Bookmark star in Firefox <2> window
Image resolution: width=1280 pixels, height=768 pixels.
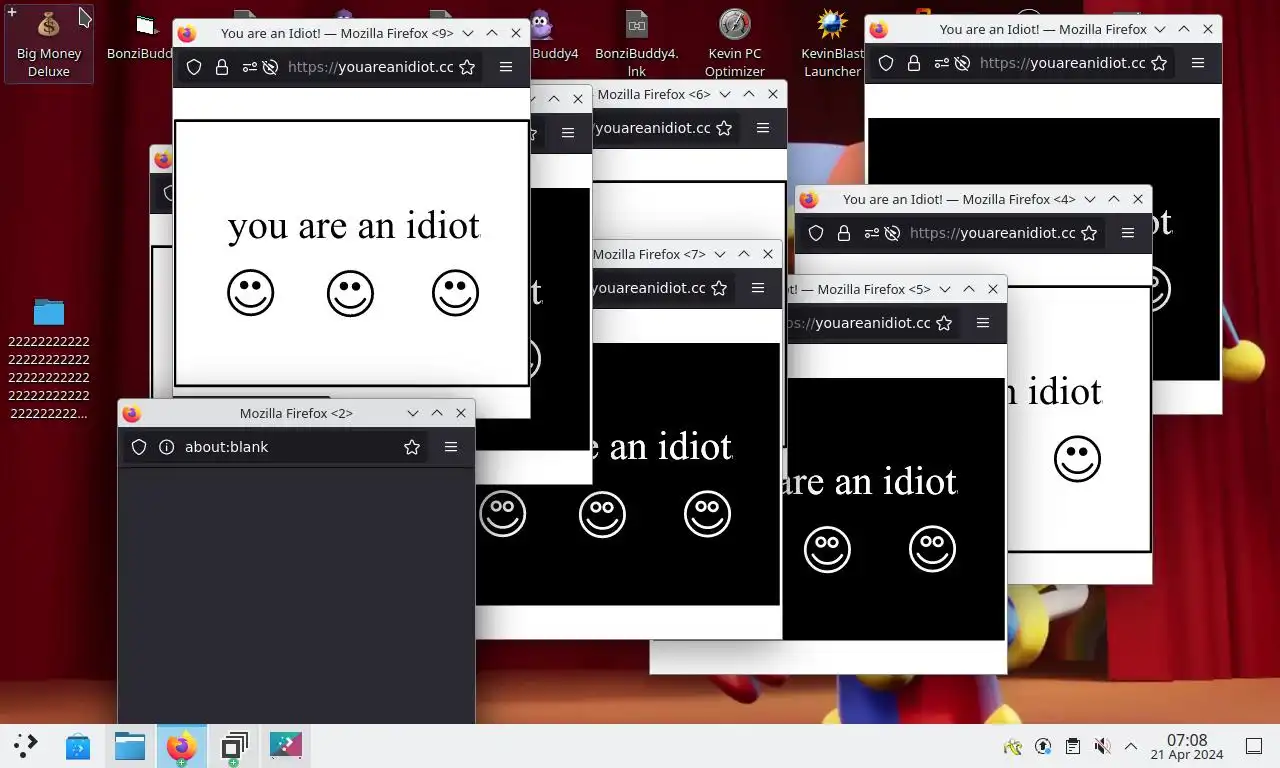(x=412, y=447)
